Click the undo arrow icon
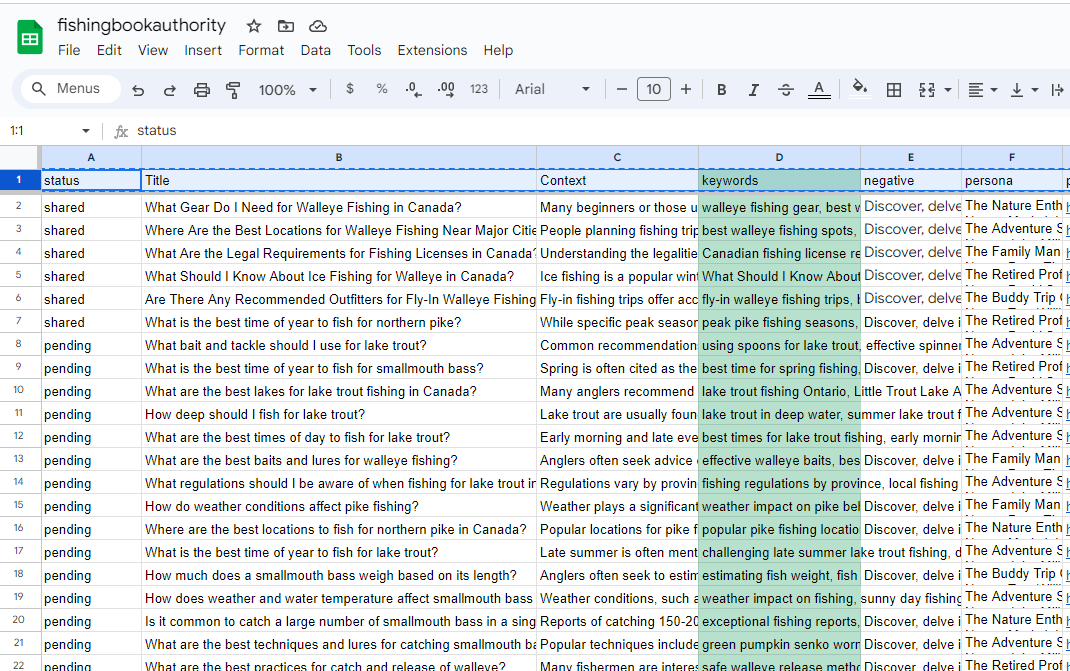 pos(138,90)
